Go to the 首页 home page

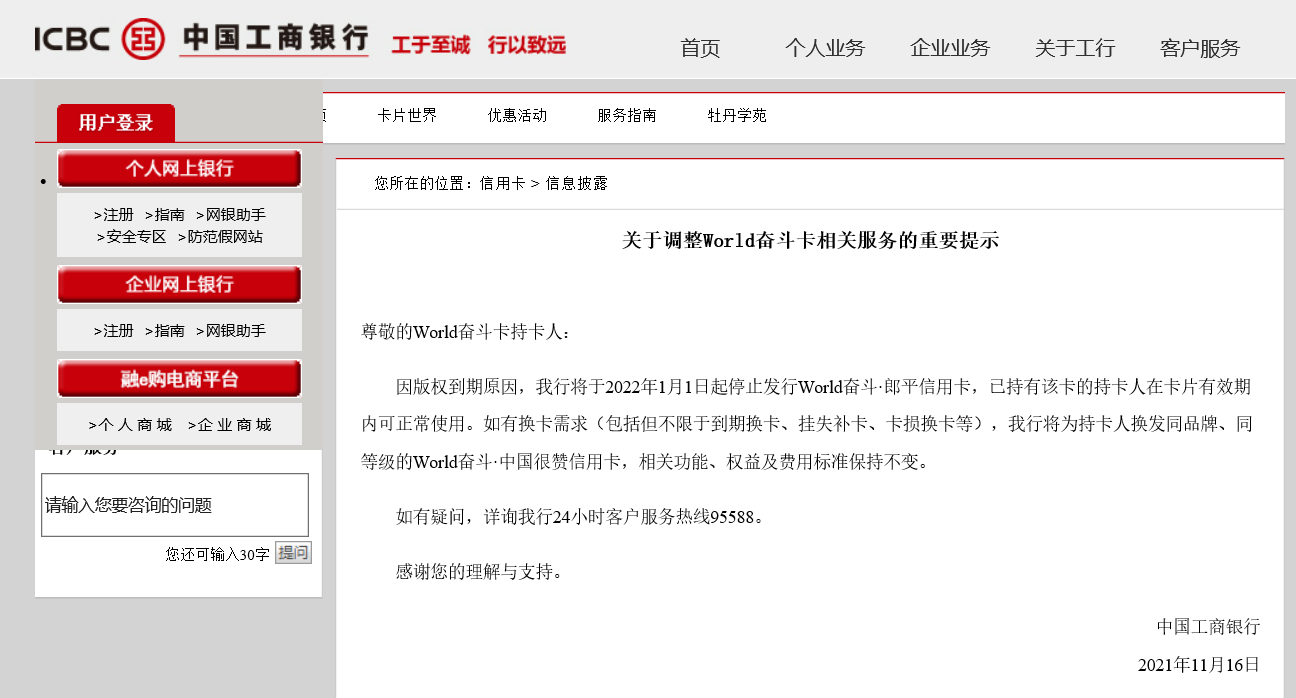pos(700,48)
